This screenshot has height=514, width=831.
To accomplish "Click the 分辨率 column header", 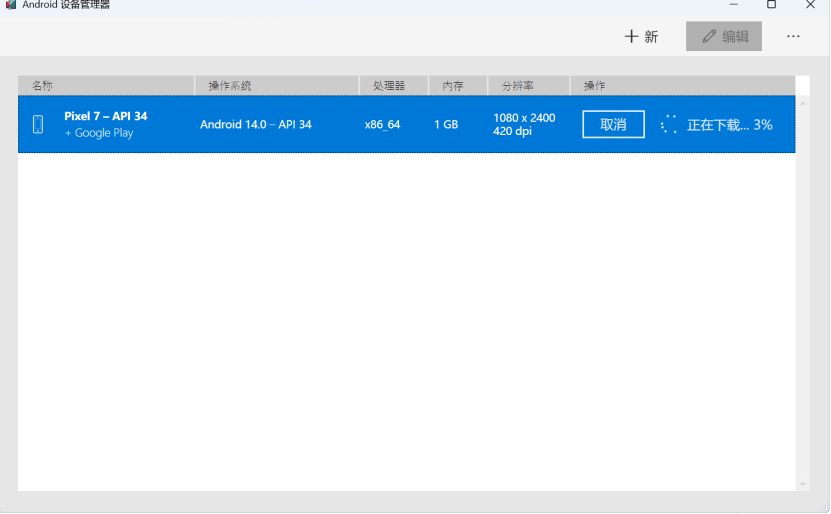I will coord(528,85).
